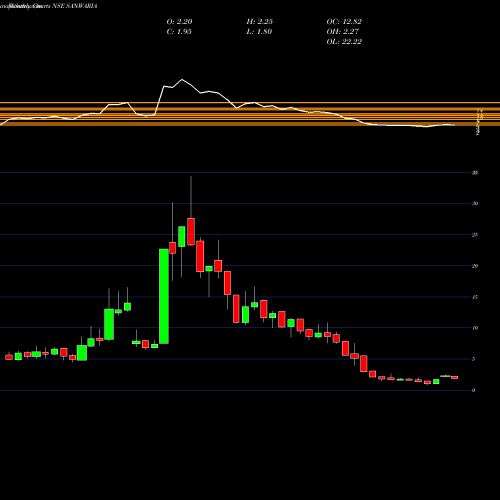
Task: Select the OL: 22.22 reading
Action: tap(344, 41)
